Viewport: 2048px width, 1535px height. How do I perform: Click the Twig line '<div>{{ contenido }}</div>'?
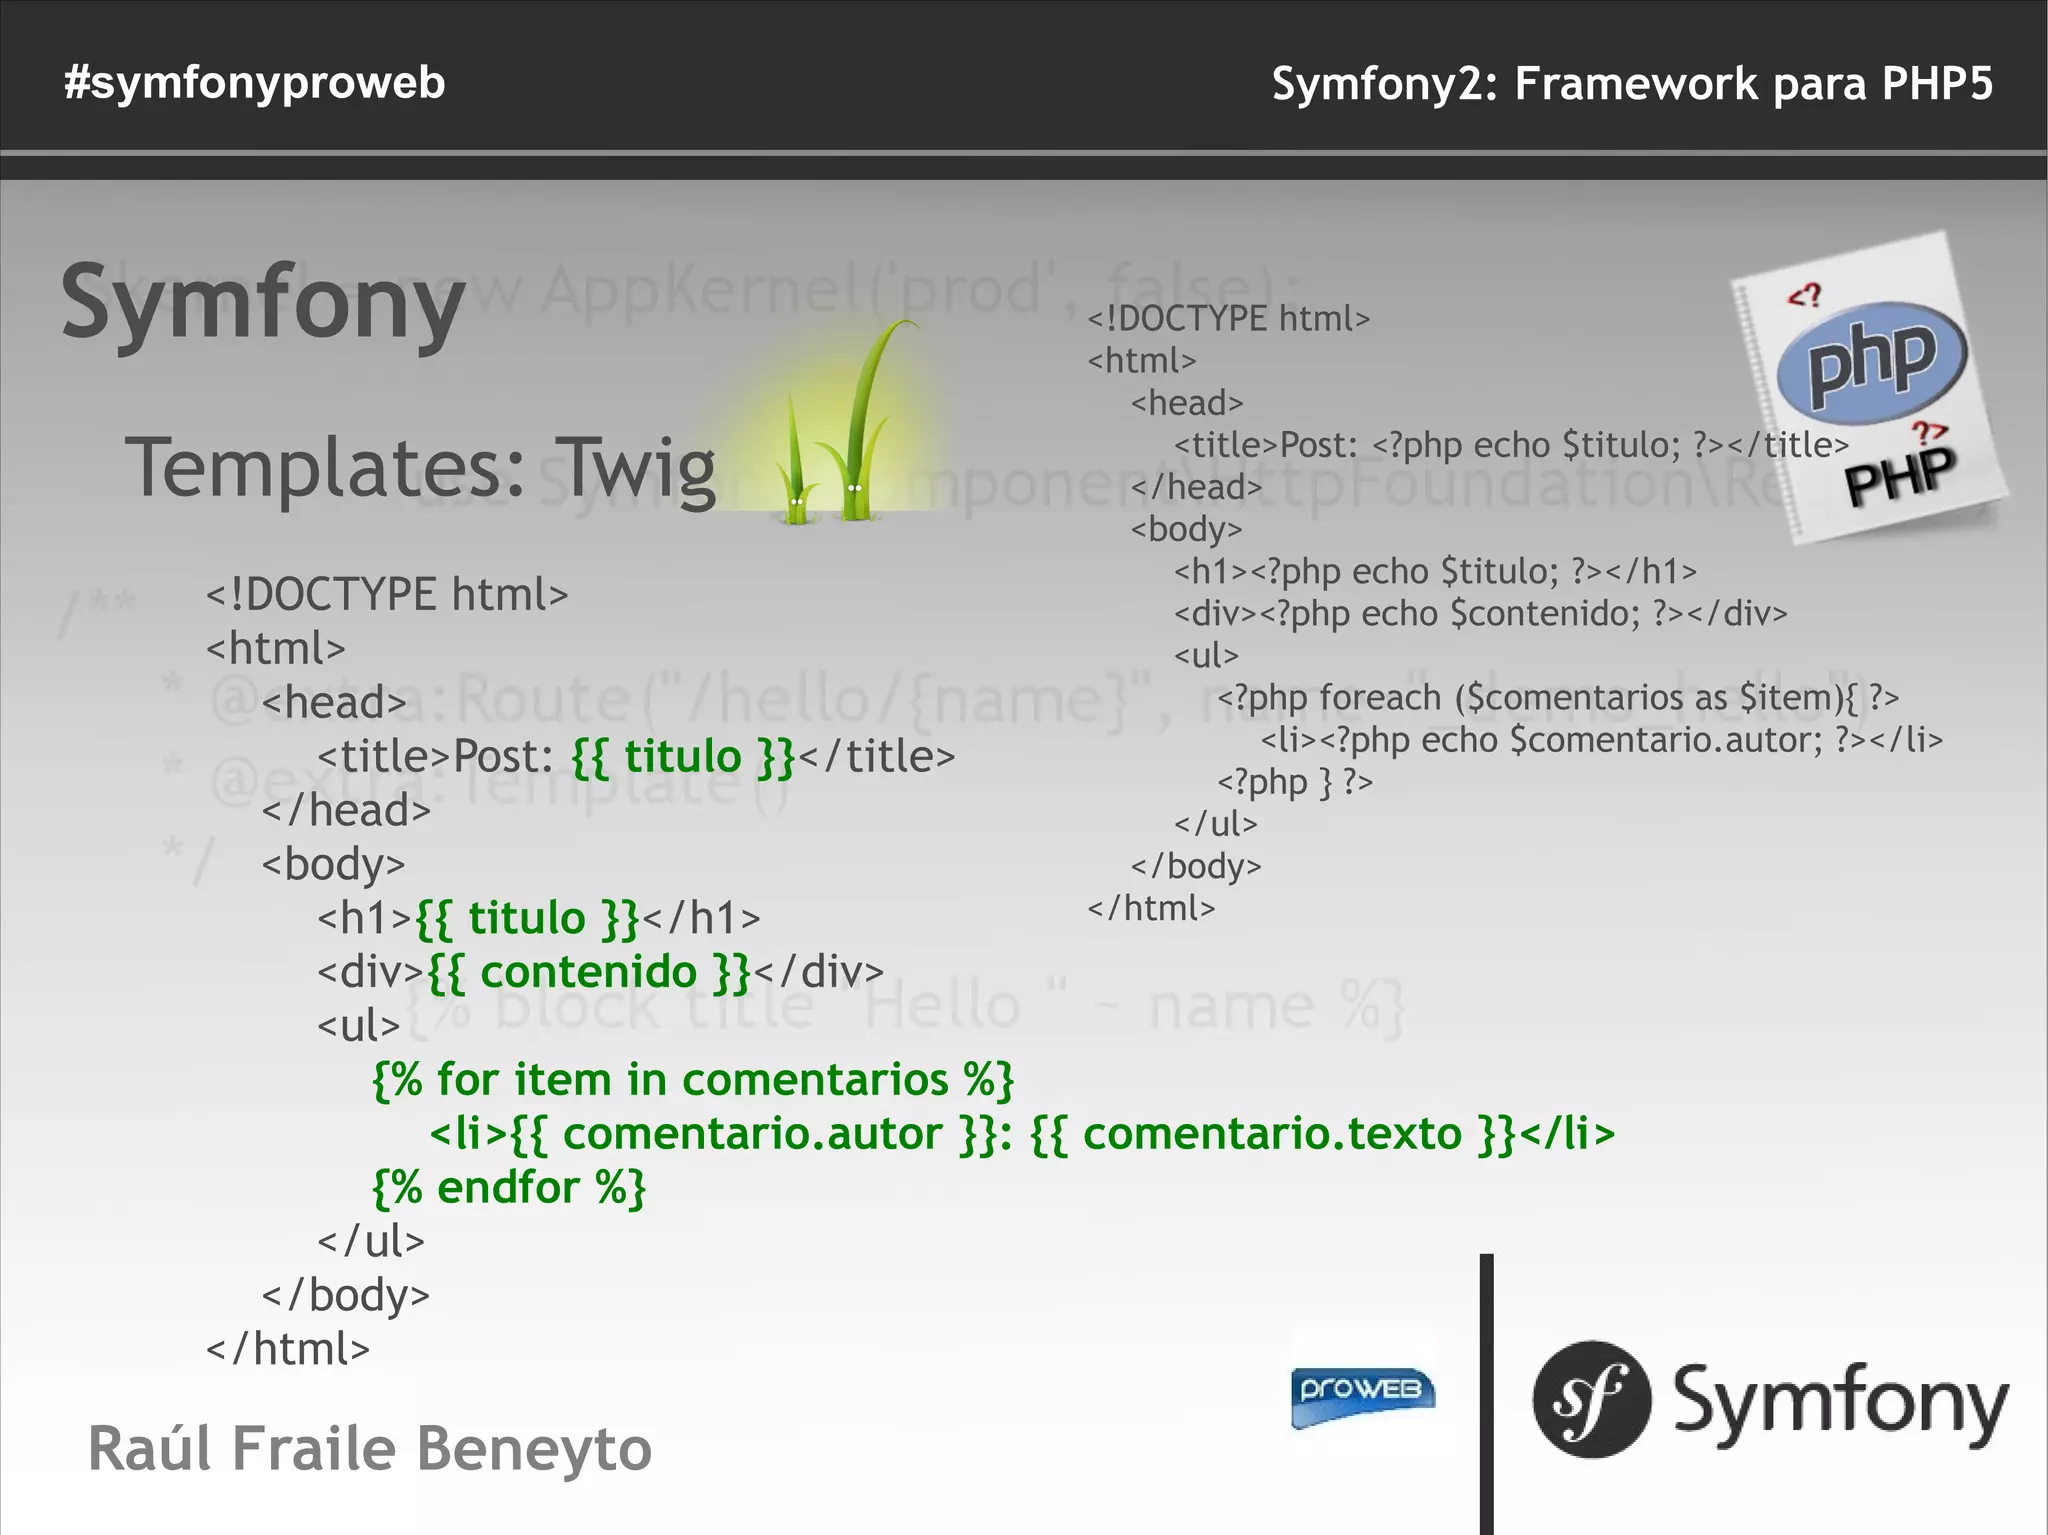point(601,972)
